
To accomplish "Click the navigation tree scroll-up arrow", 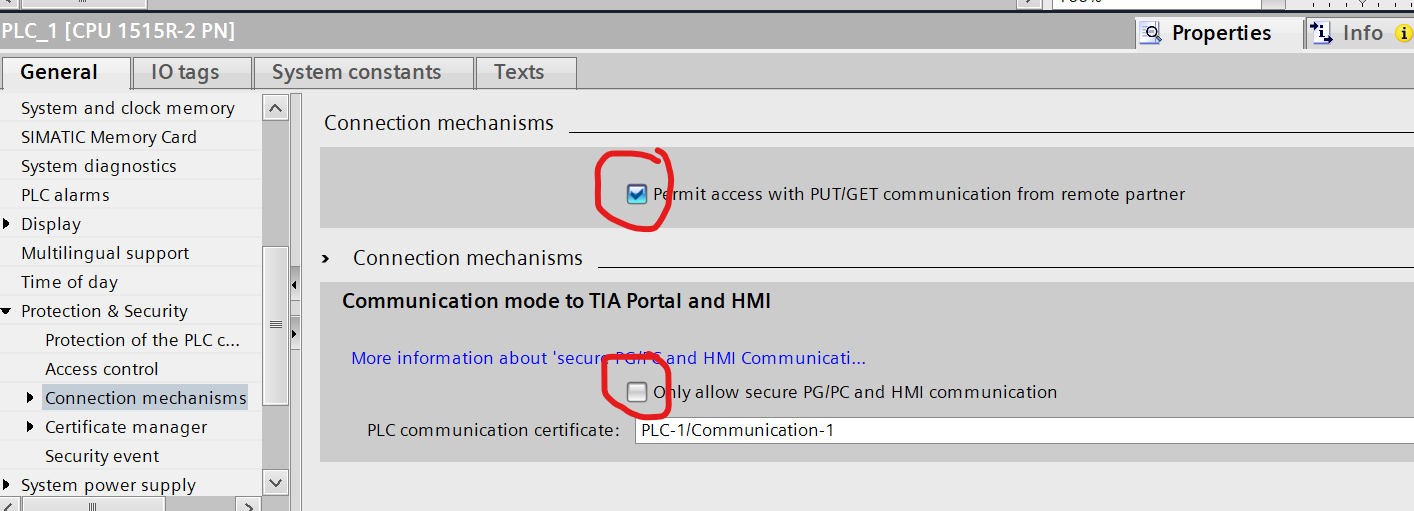I will click(276, 108).
